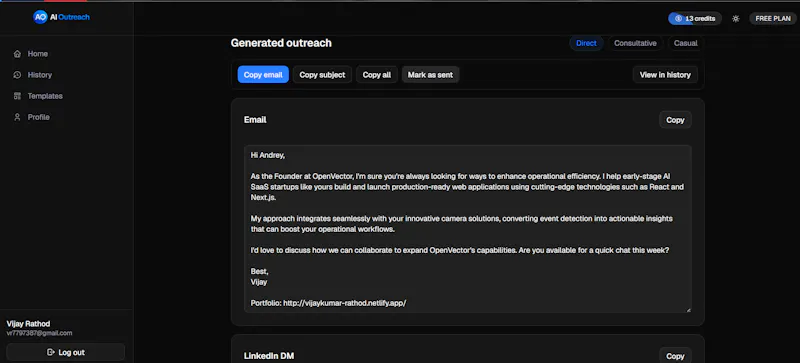
Task: Click Mark as sent
Action: click(430, 75)
